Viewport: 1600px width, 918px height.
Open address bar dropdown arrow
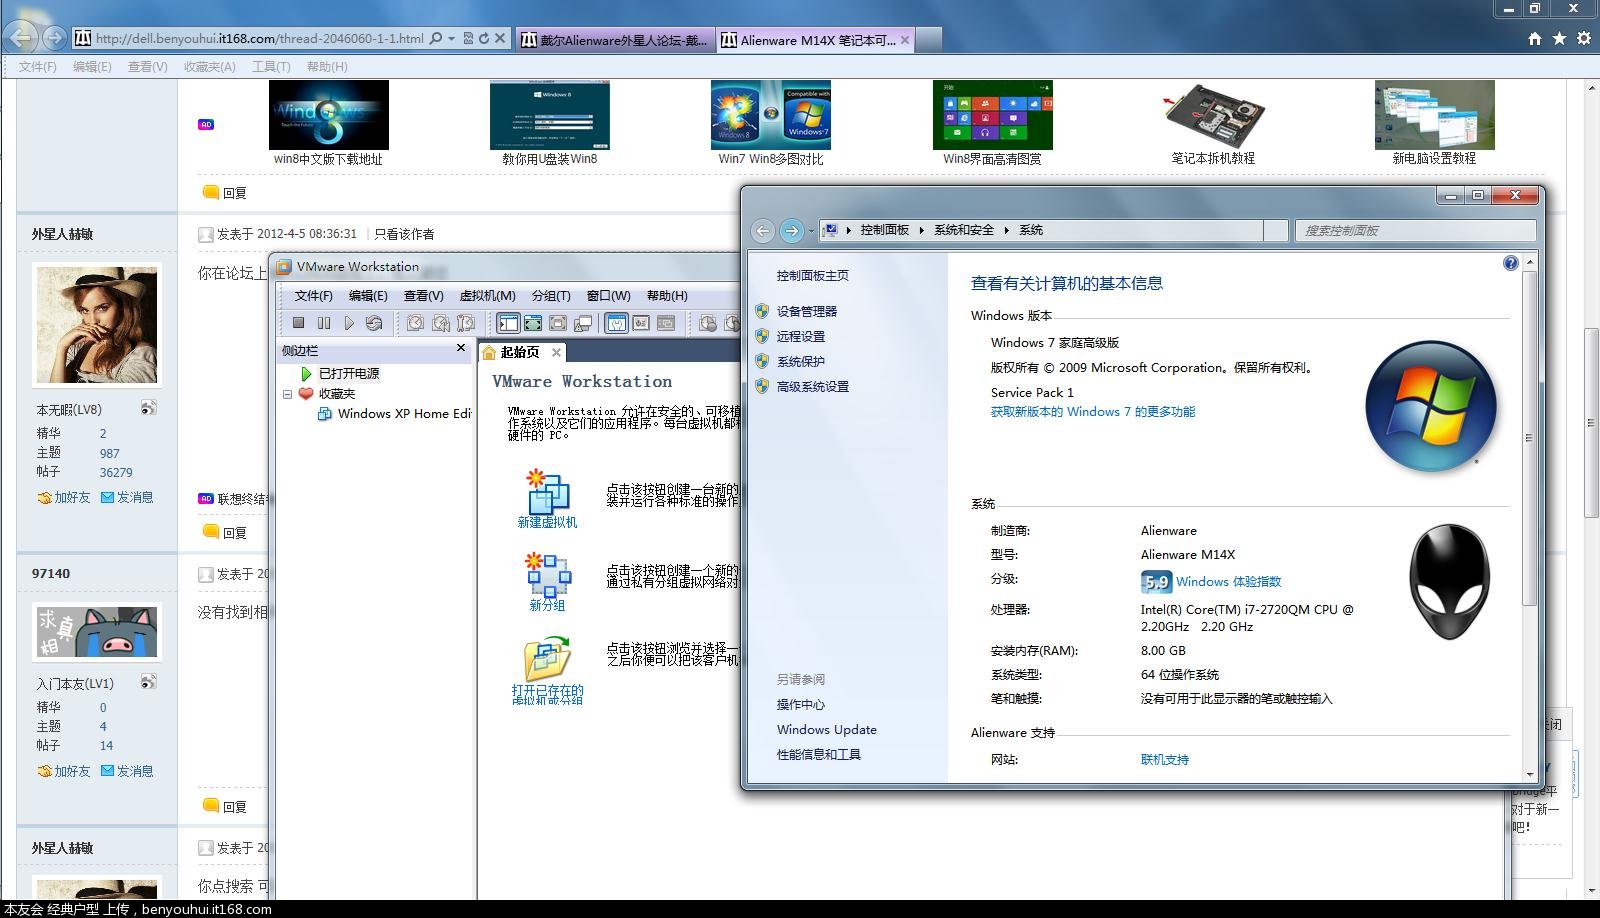451,39
